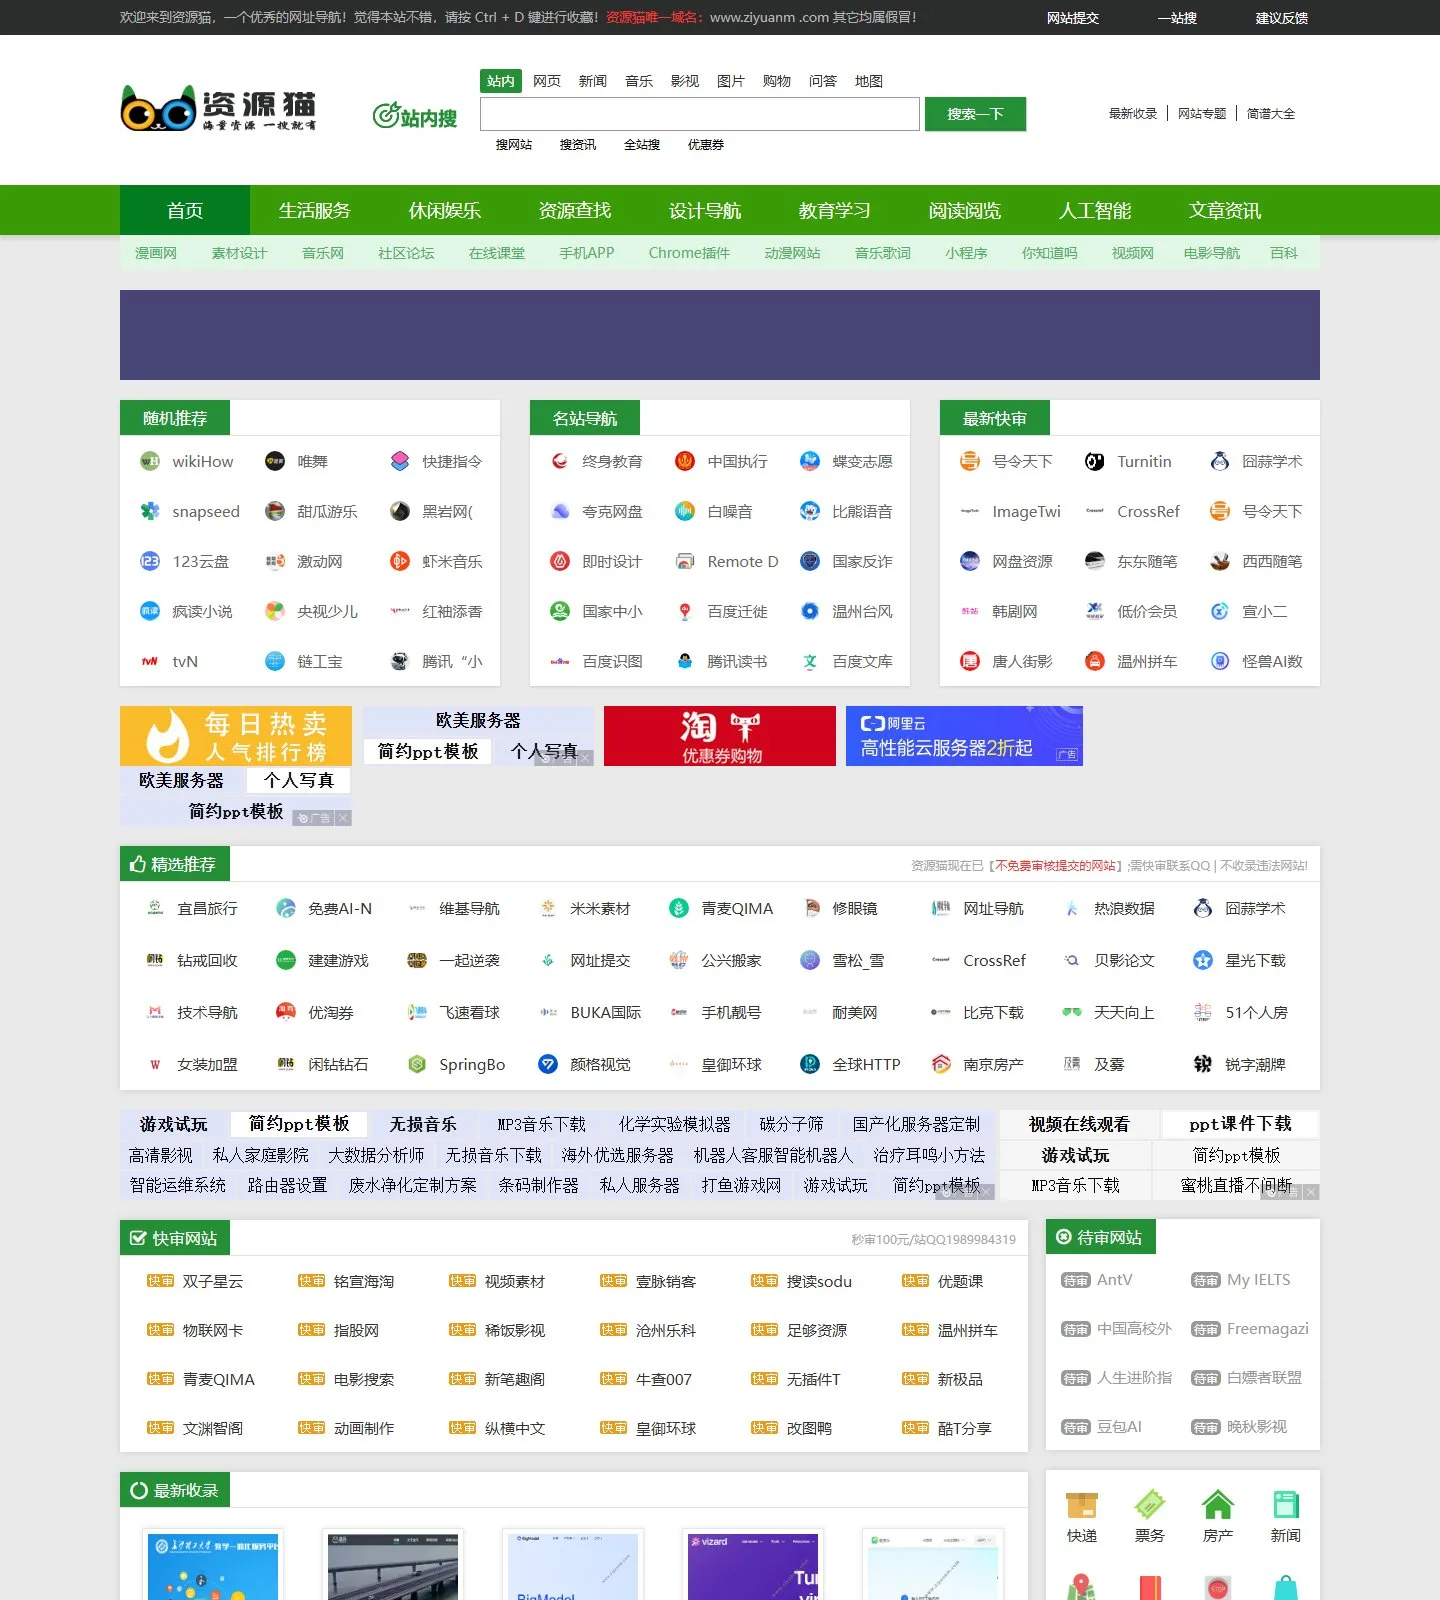1440x1600 pixels.
Task: Open the 酷T分享 quick-review site
Action: [x=964, y=1428]
